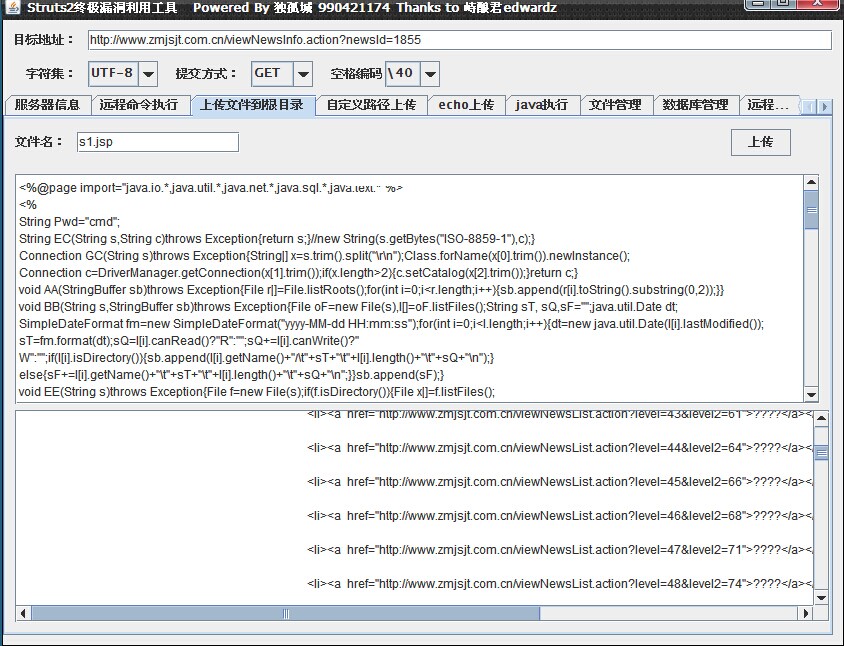Open the UTF-8 charset dropdown
844x646 pixels.
tap(148, 74)
